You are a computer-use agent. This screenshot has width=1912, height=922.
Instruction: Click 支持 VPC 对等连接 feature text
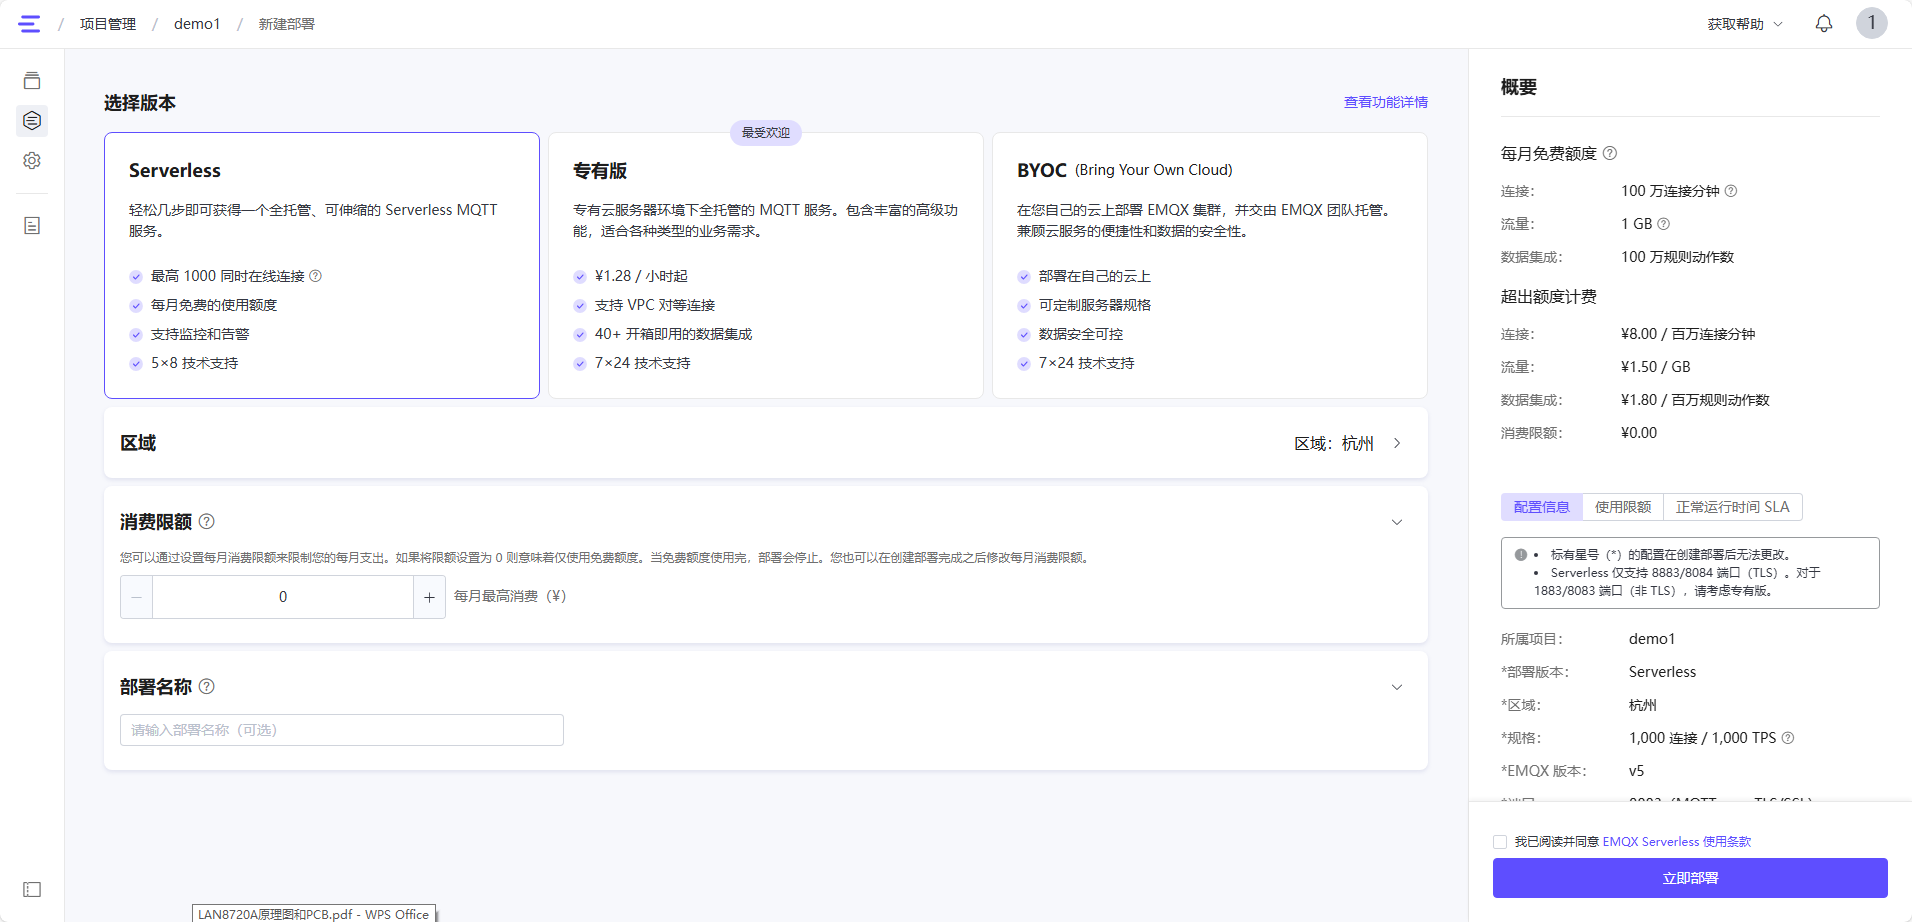coord(655,305)
